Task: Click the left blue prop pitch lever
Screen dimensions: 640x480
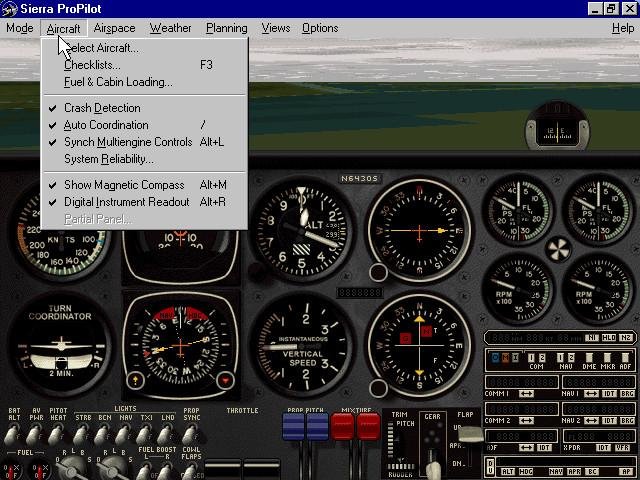Action: pos(293,427)
